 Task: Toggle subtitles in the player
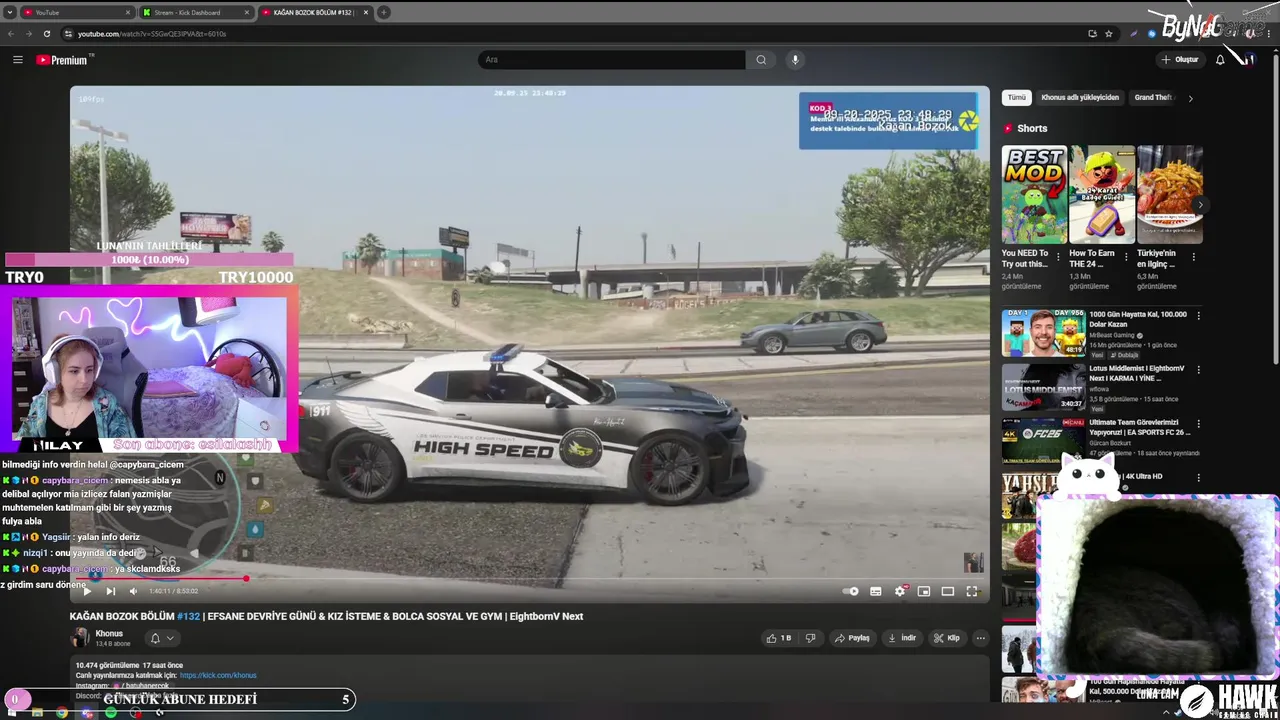(876, 591)
